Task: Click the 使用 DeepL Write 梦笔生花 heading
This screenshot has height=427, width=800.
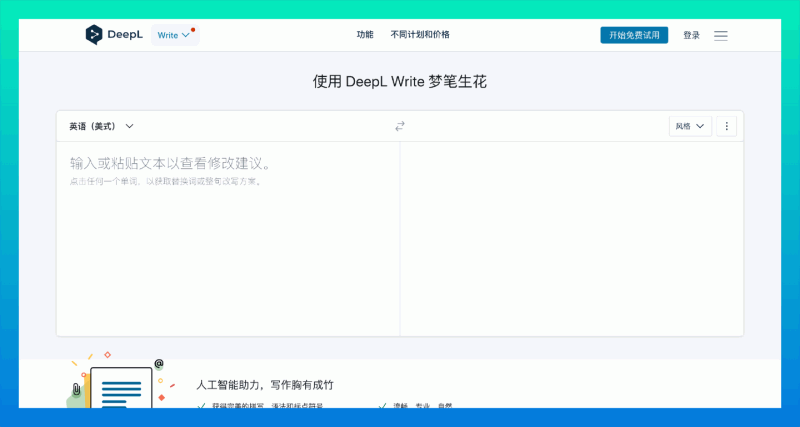Action: 400,82
